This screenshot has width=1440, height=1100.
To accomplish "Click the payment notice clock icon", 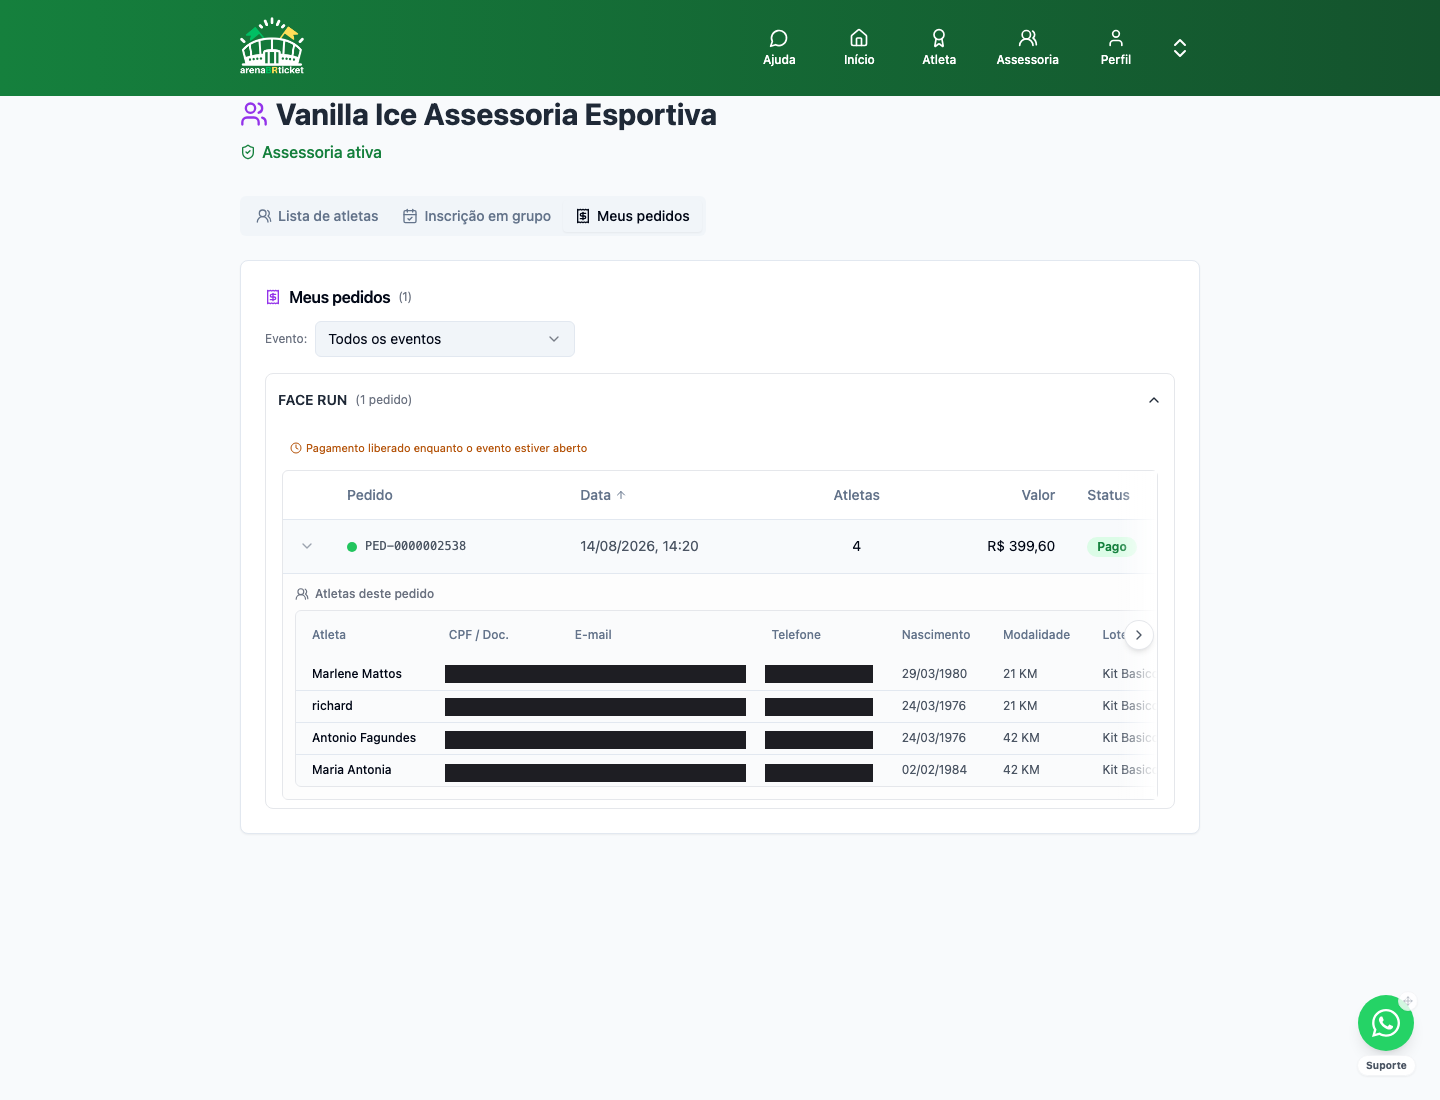I will (296, 448).
